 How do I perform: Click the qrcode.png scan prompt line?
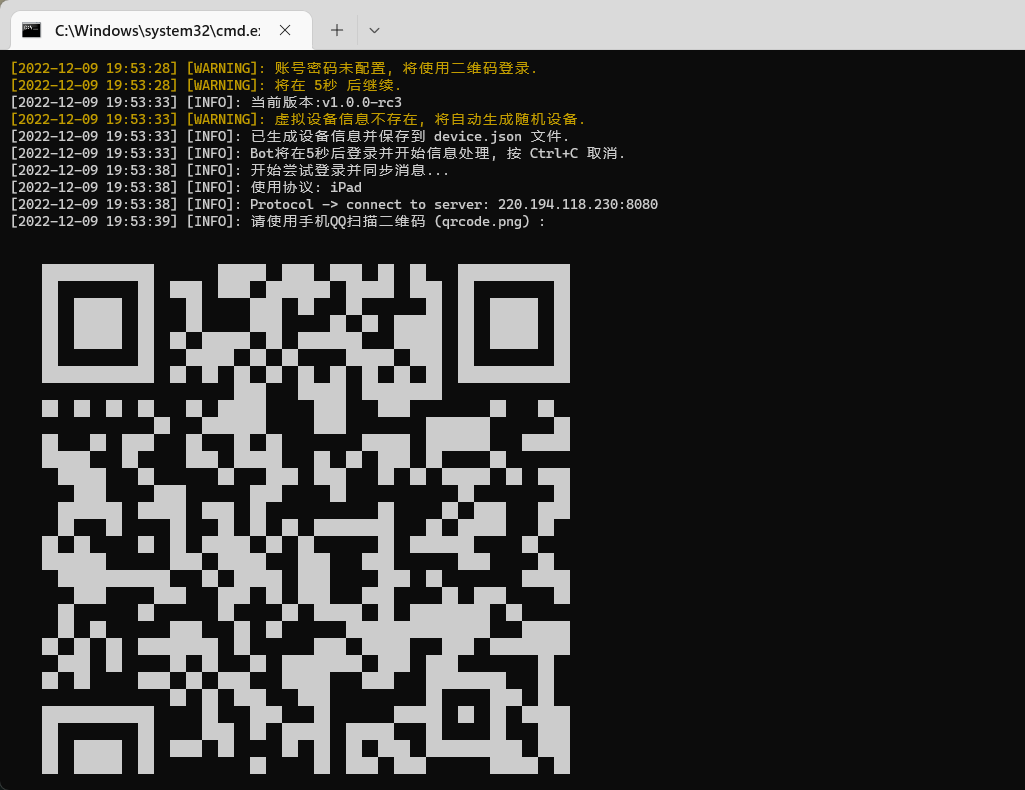pyautogui.click(x=278, y=221)
